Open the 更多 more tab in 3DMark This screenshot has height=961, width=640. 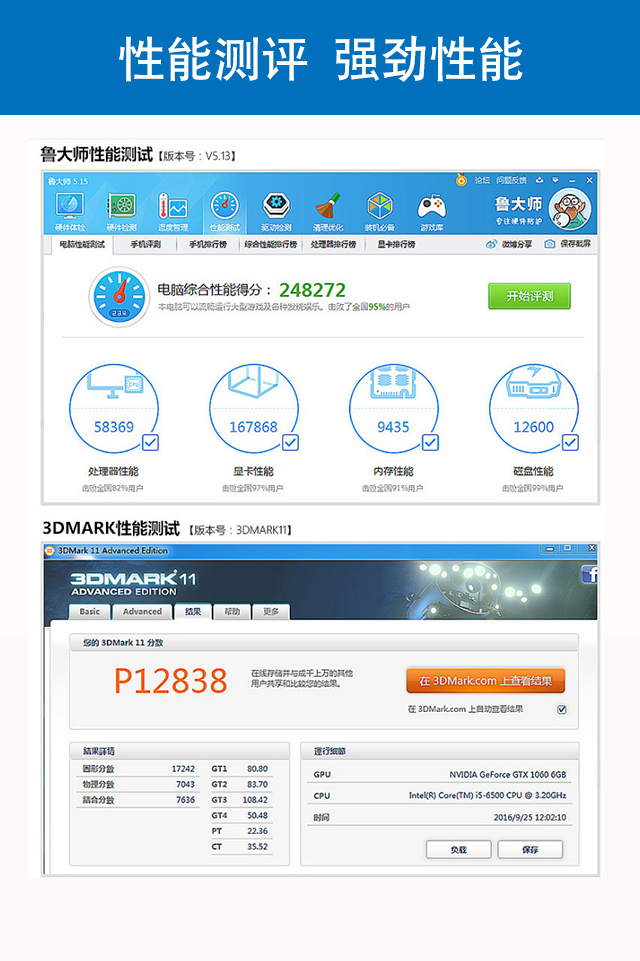[271, 612]
